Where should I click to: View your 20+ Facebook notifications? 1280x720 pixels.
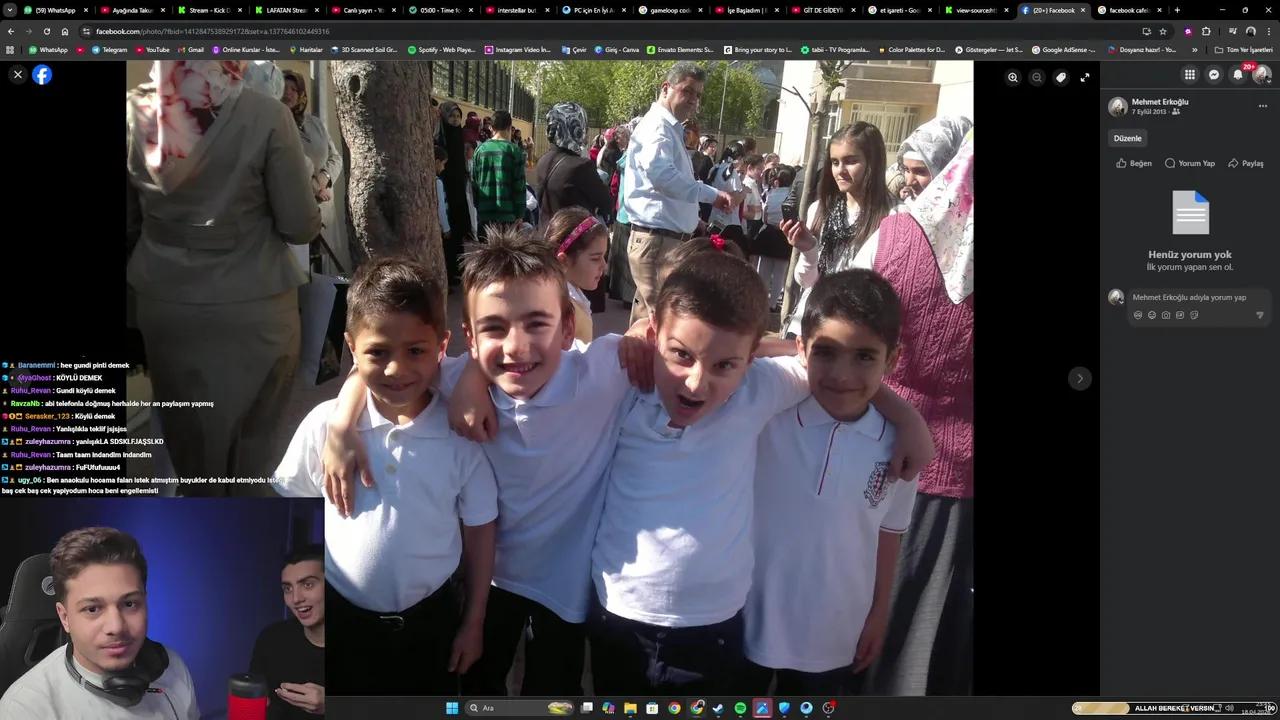click(1238, 74)
